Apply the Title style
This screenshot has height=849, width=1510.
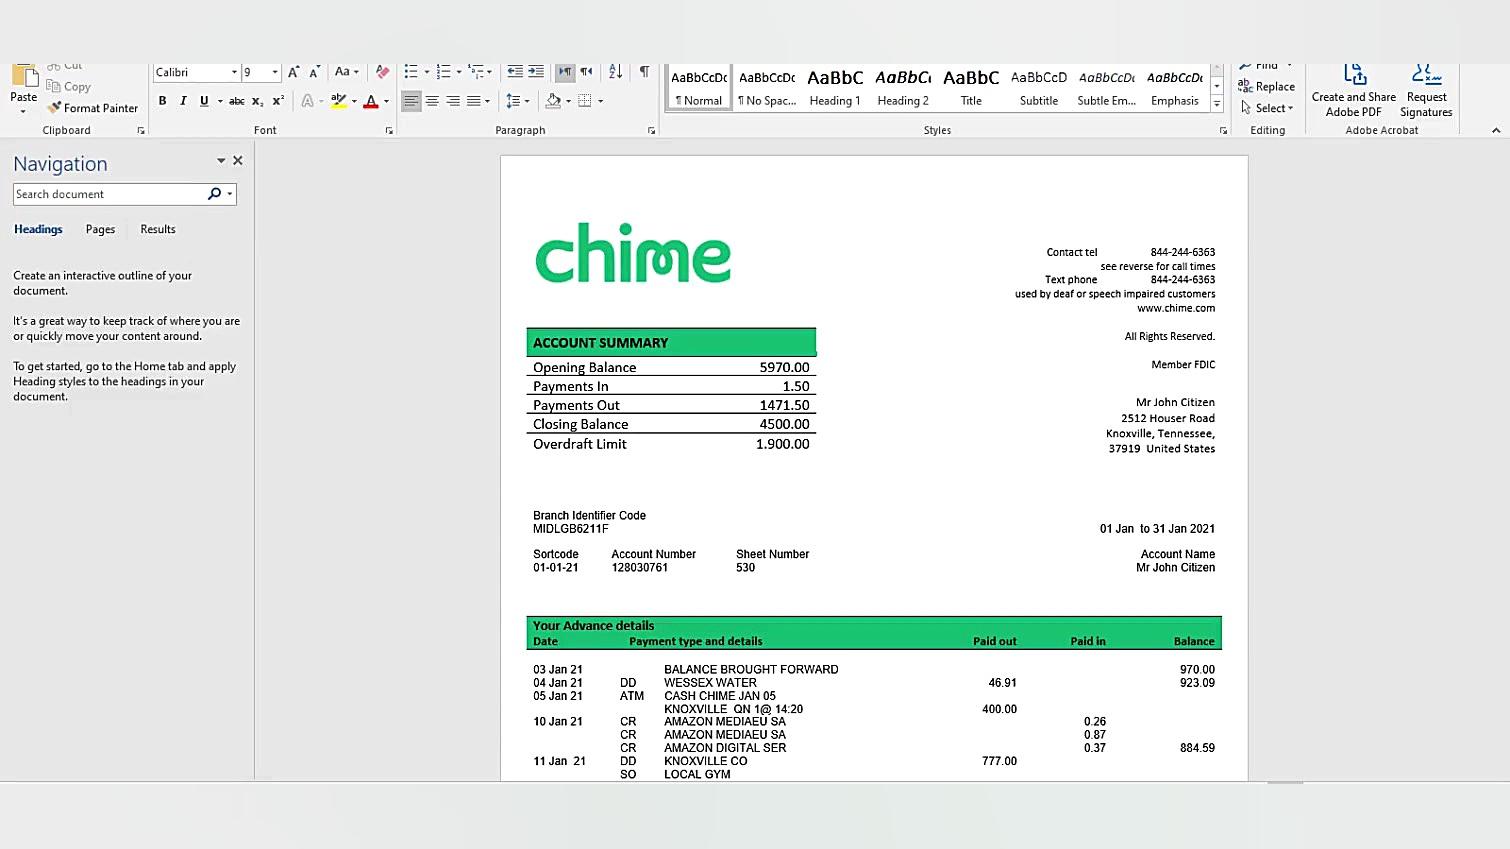click(971, 88)
